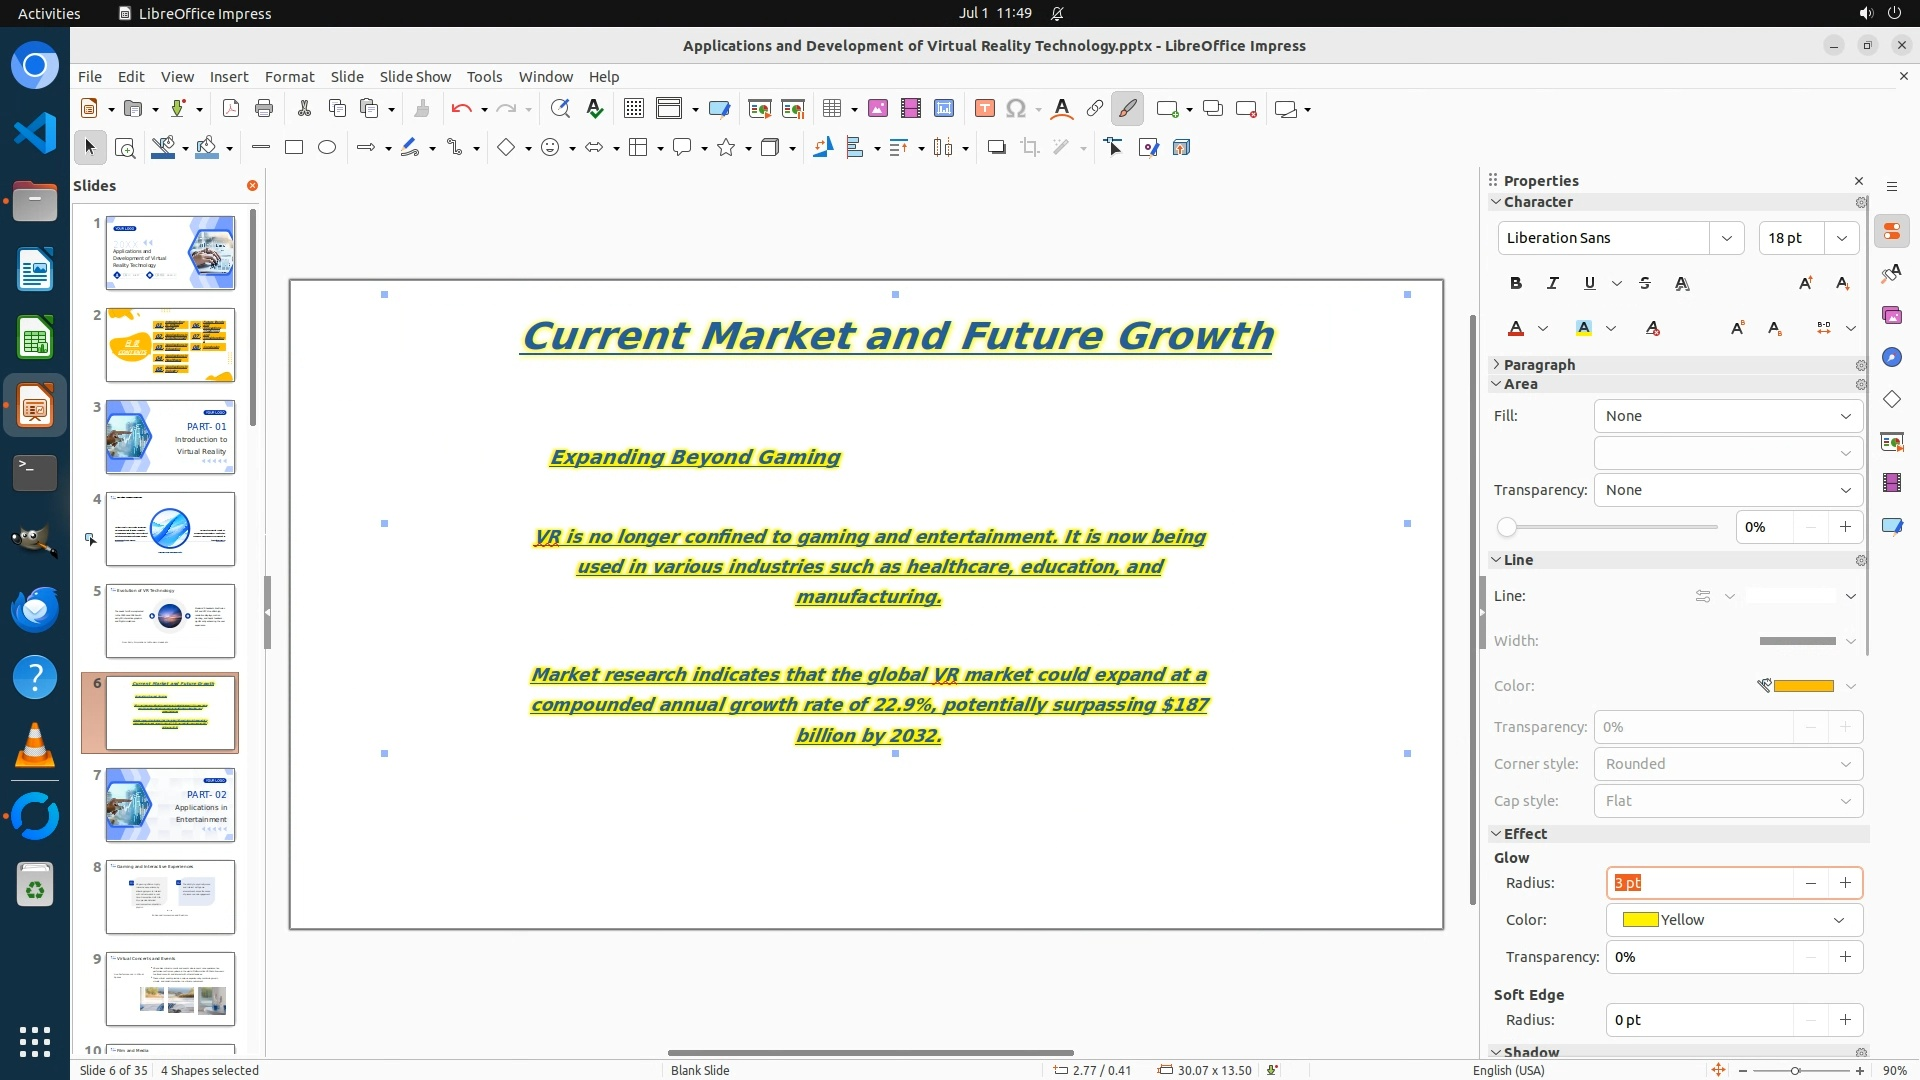The image size is (1920, 1080).
Task: Close the Slides panel
Action: click(252, 185)
